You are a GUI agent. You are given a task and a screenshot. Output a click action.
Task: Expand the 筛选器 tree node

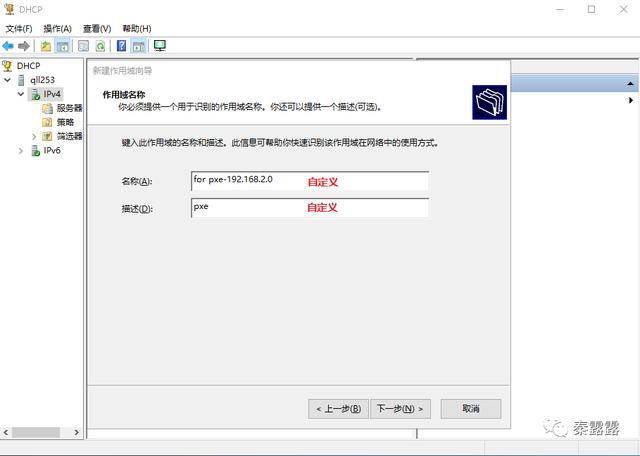(34, 136)
